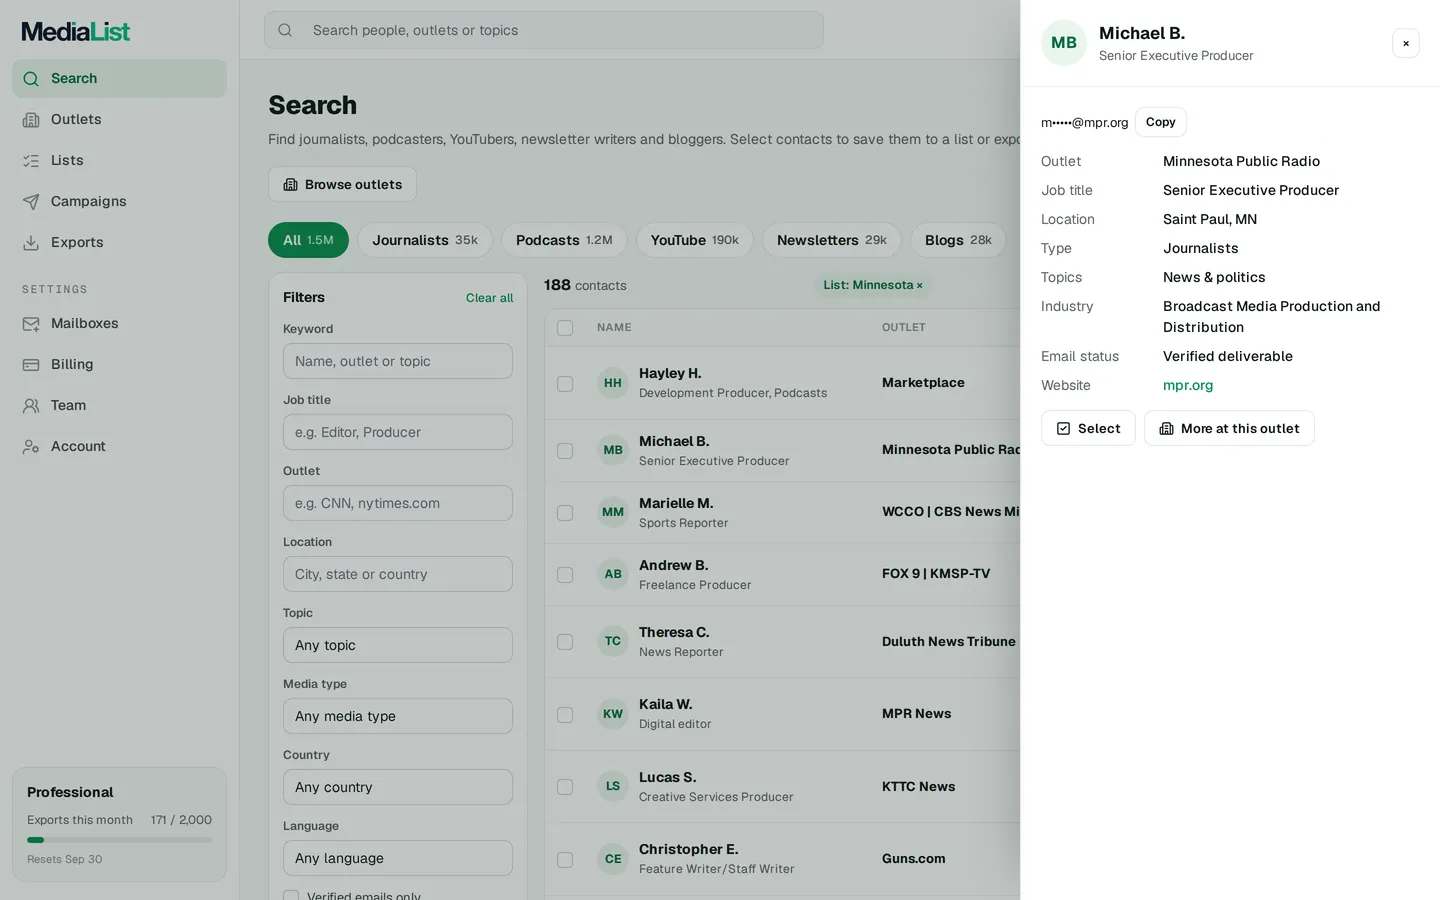Click the Mailboxes envelope icon
The image size is (1440, 900).
[x=31, y=324]
